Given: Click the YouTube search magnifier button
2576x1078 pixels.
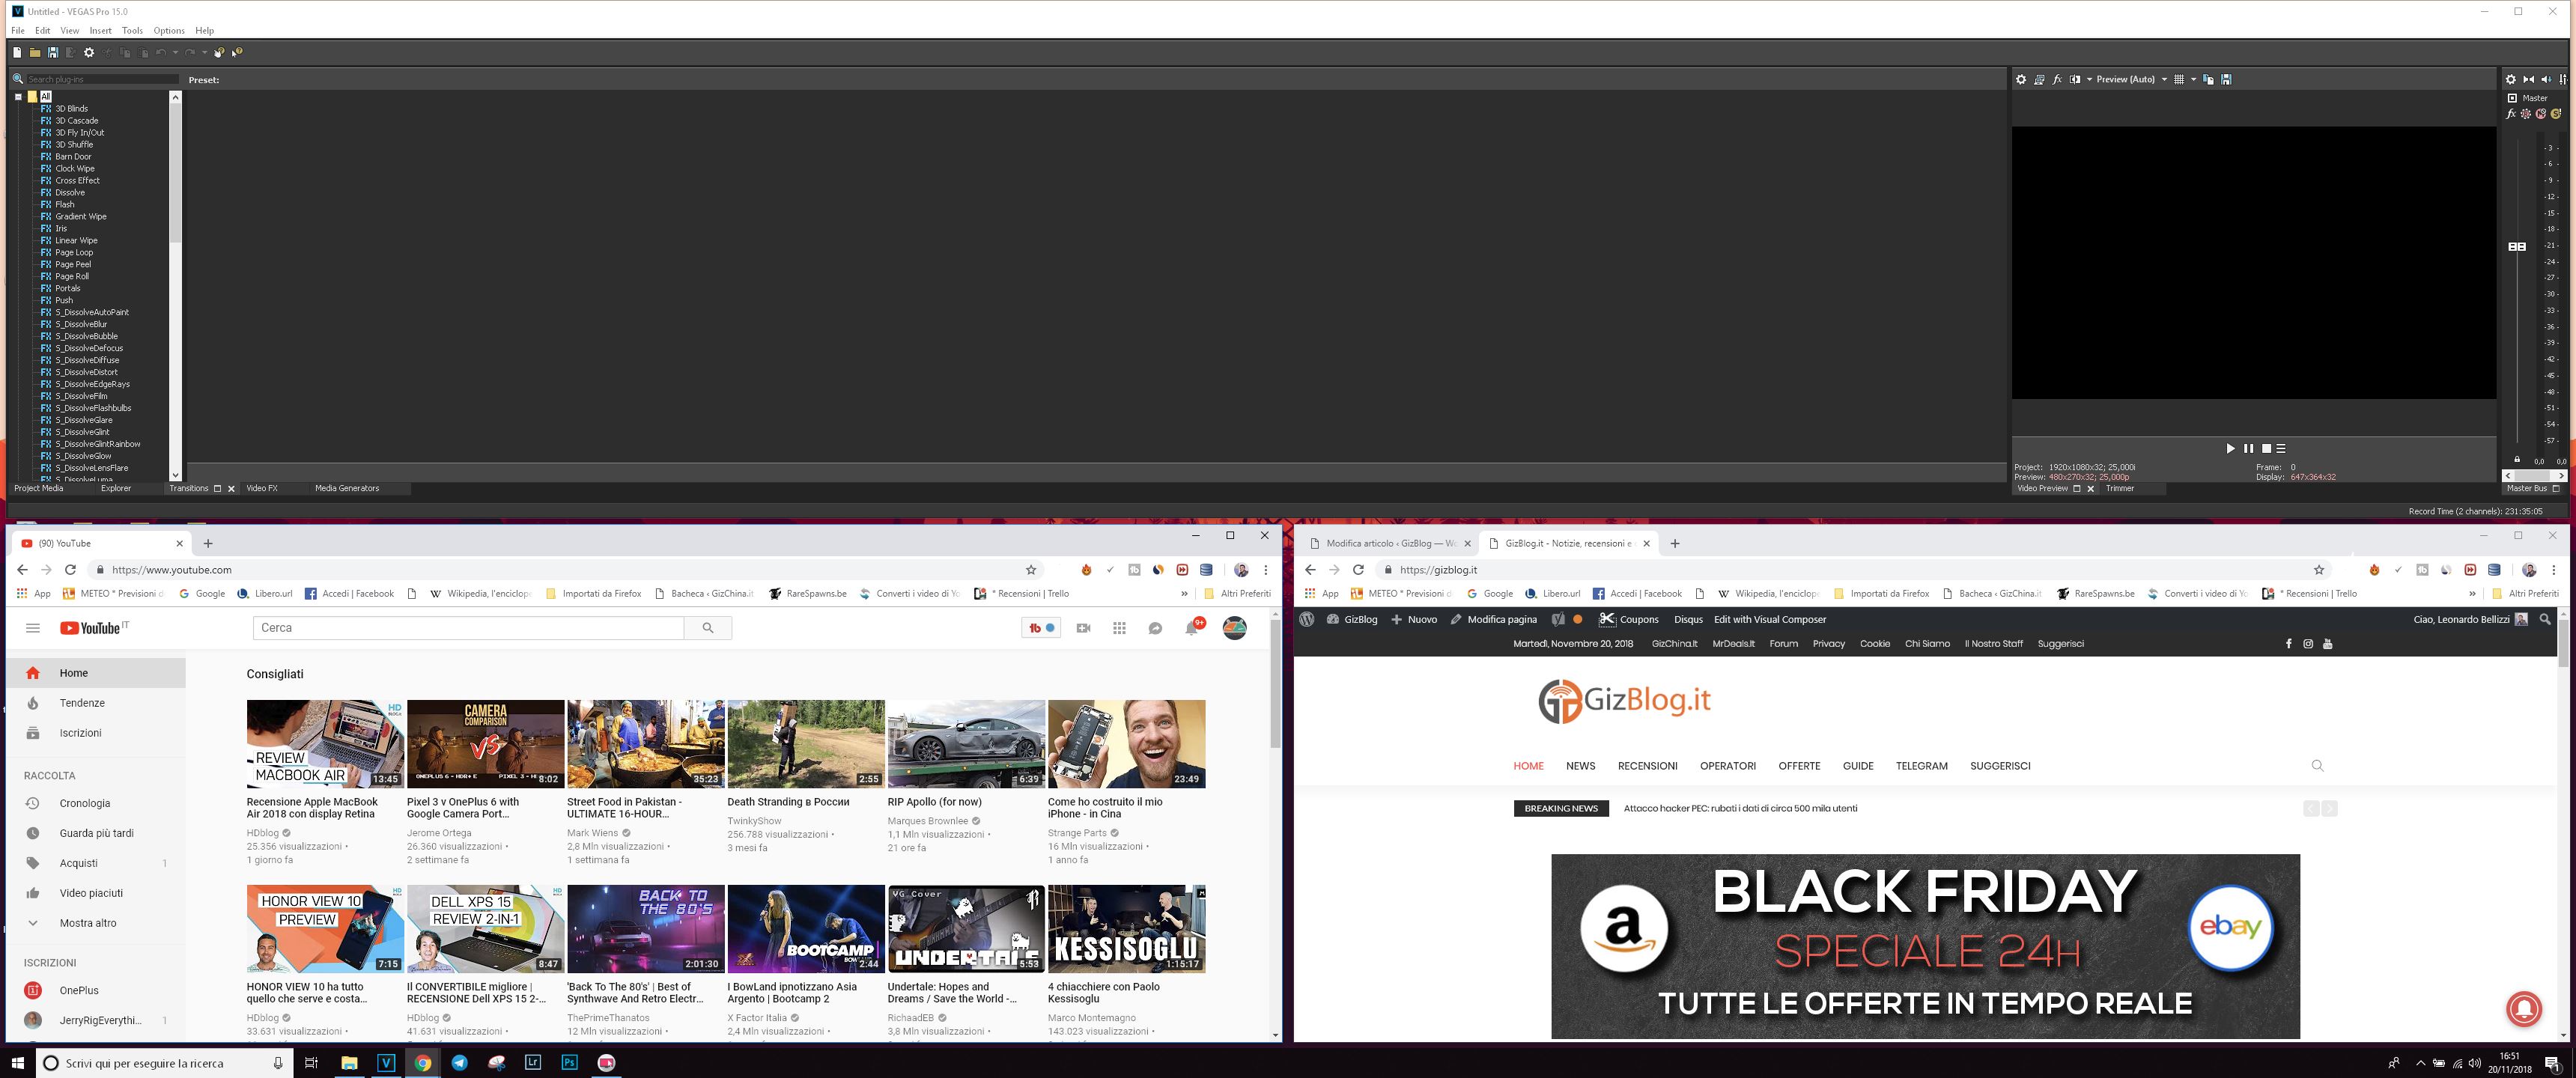Looking at the screenshot, I should tap(708, 628).
